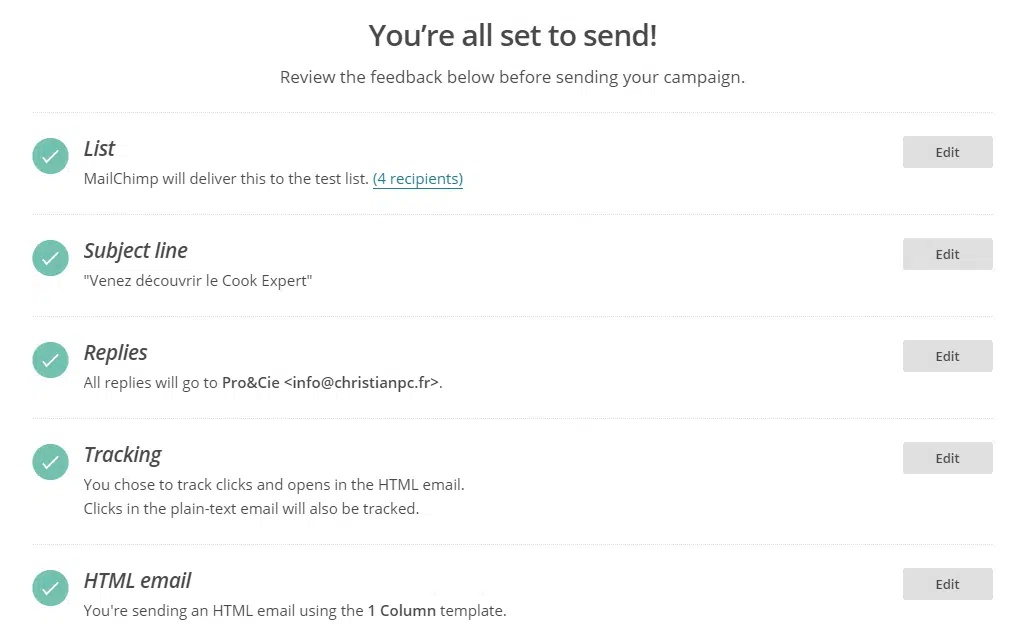Click the green checkmark icon beside List

click(x=50, y=156)
